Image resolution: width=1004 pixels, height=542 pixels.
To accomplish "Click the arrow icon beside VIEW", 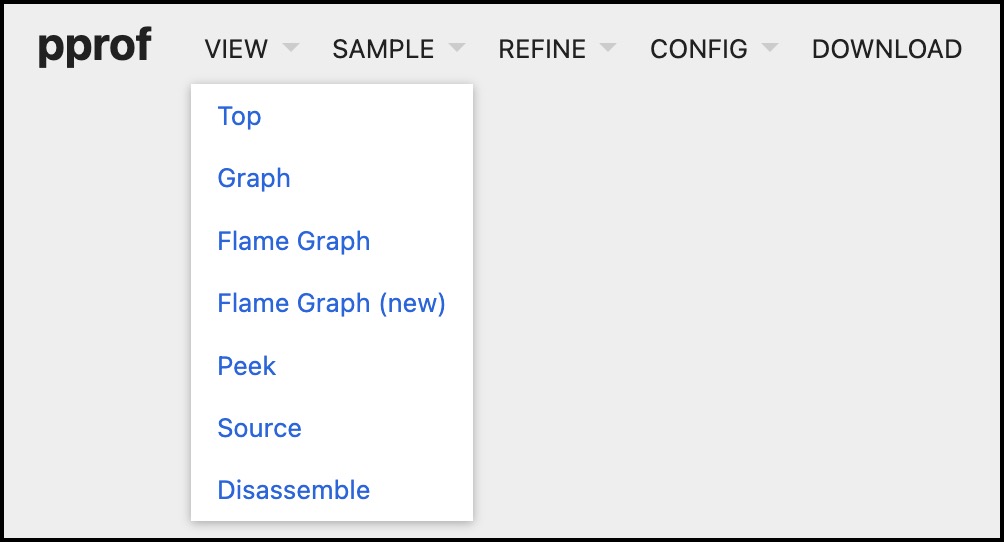I will point(290,48).
